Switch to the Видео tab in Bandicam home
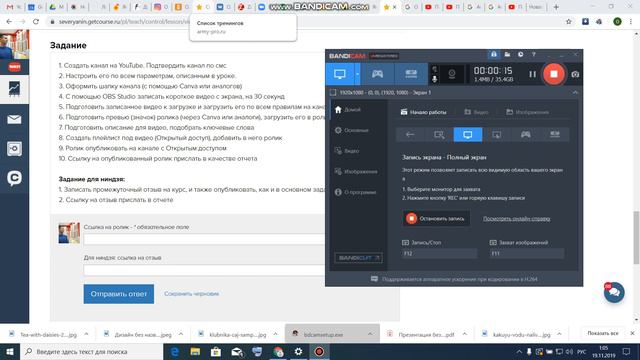 pyautogui.click(x=476, y=112)
